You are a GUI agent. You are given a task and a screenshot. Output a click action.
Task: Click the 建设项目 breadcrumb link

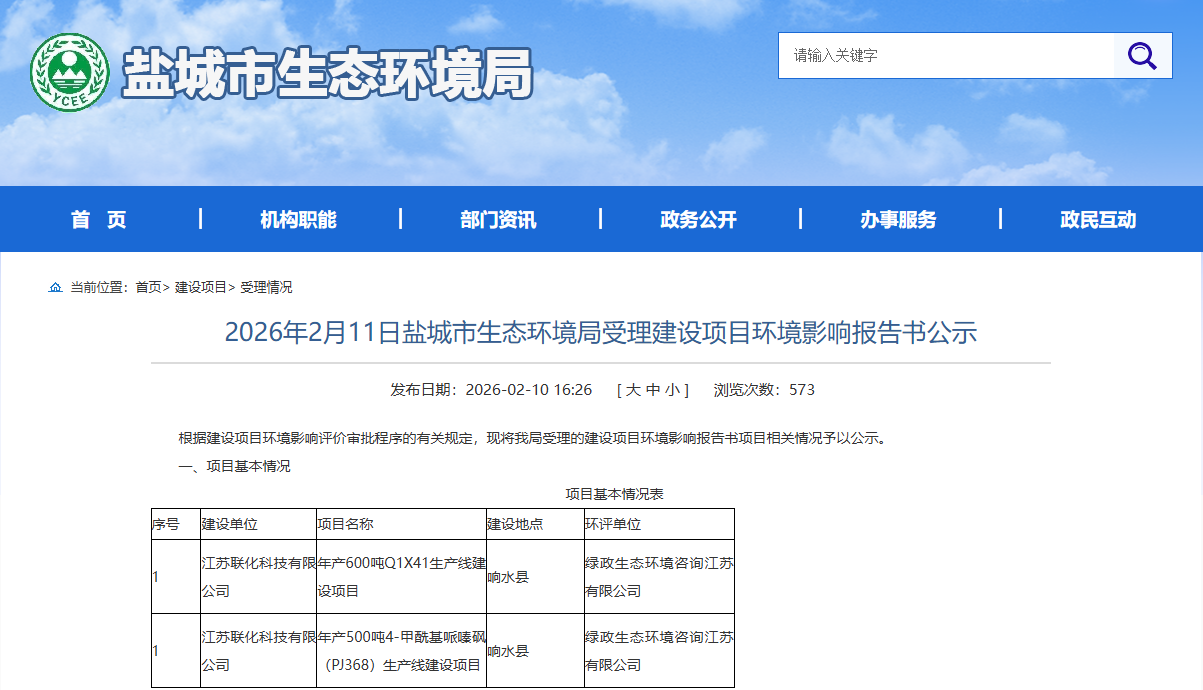click(x=201, y=288)
